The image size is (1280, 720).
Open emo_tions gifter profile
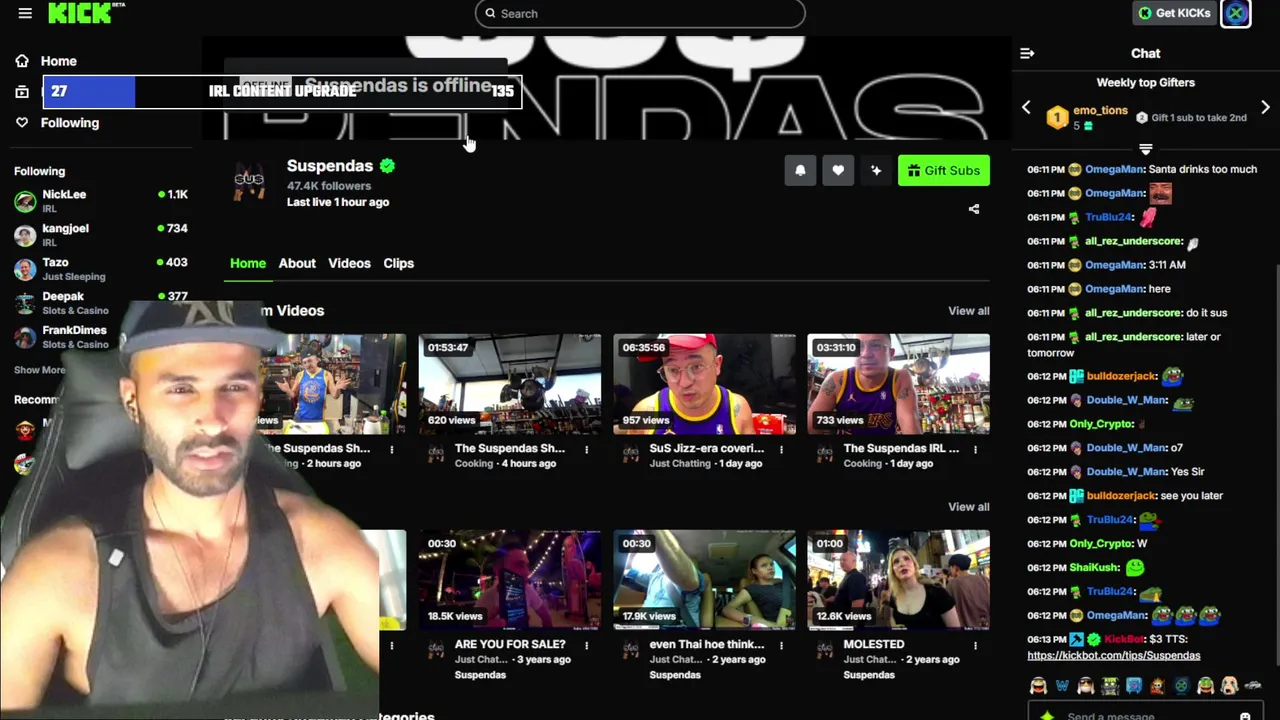[1100, 111]
